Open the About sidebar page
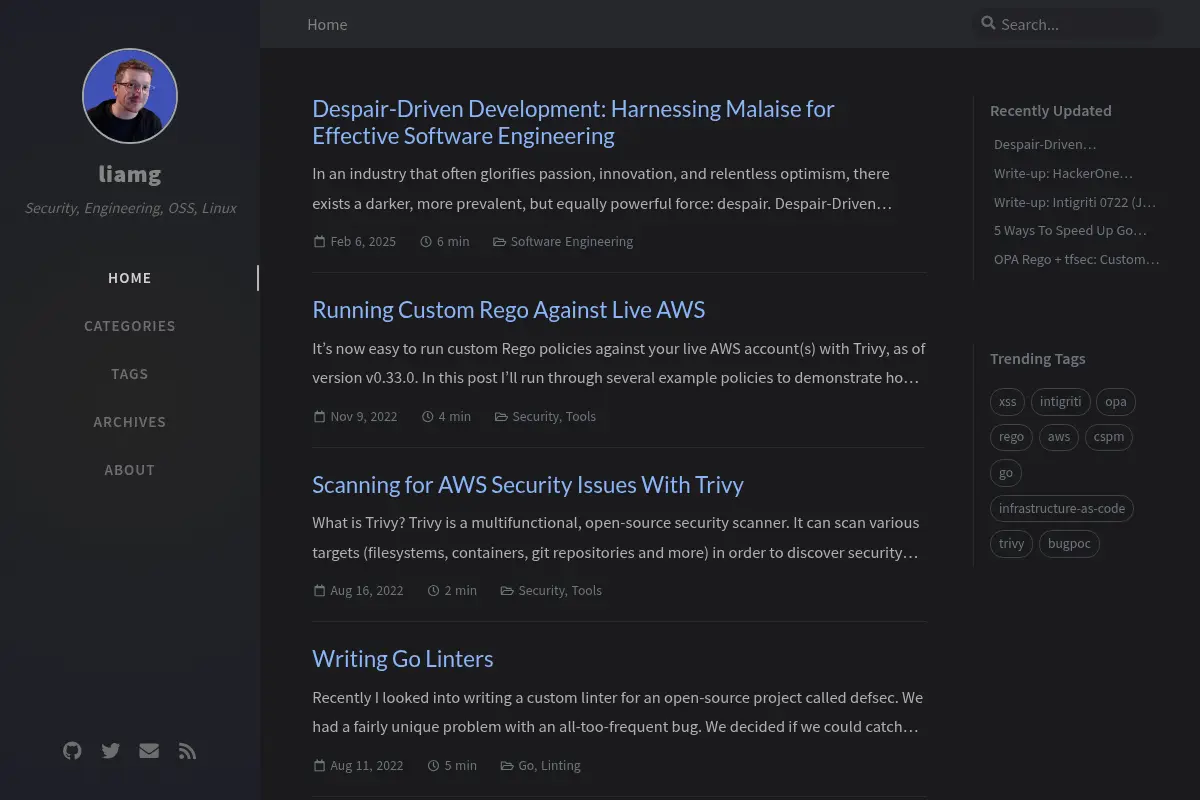Viewport: 1200px width, 800px height. 130,470
